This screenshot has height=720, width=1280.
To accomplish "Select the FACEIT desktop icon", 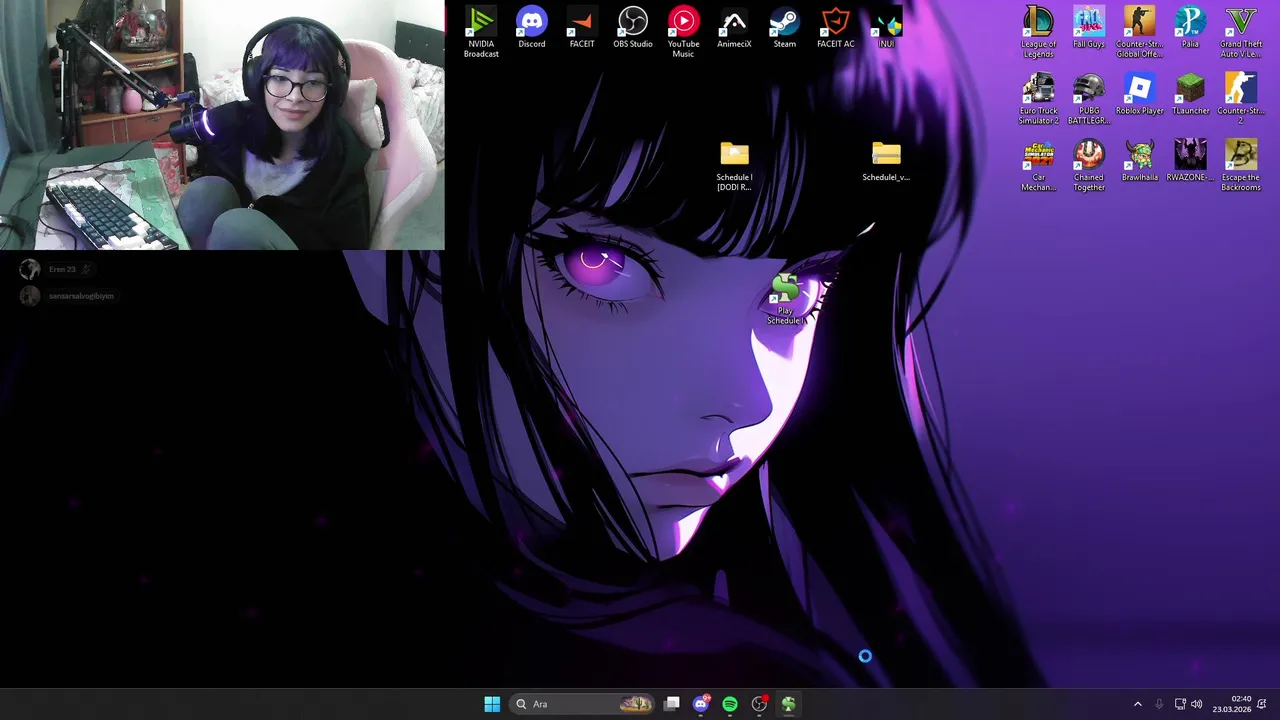I will pyautogui.click(x=582, y=28).
